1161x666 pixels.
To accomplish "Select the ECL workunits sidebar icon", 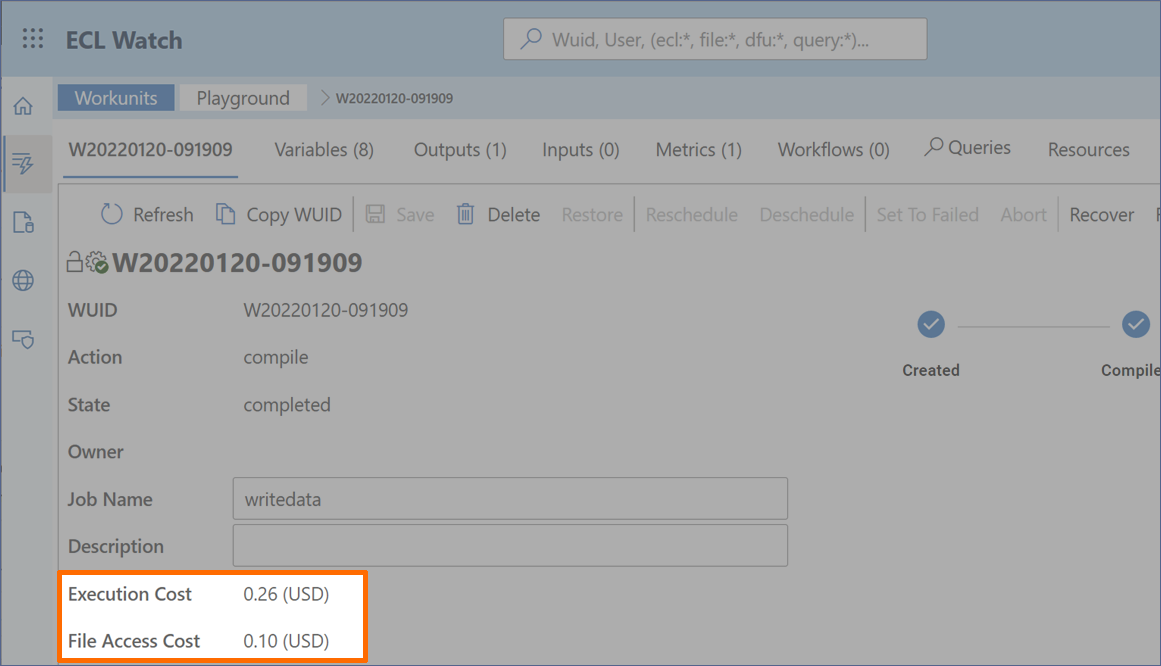I will point(23,164).
